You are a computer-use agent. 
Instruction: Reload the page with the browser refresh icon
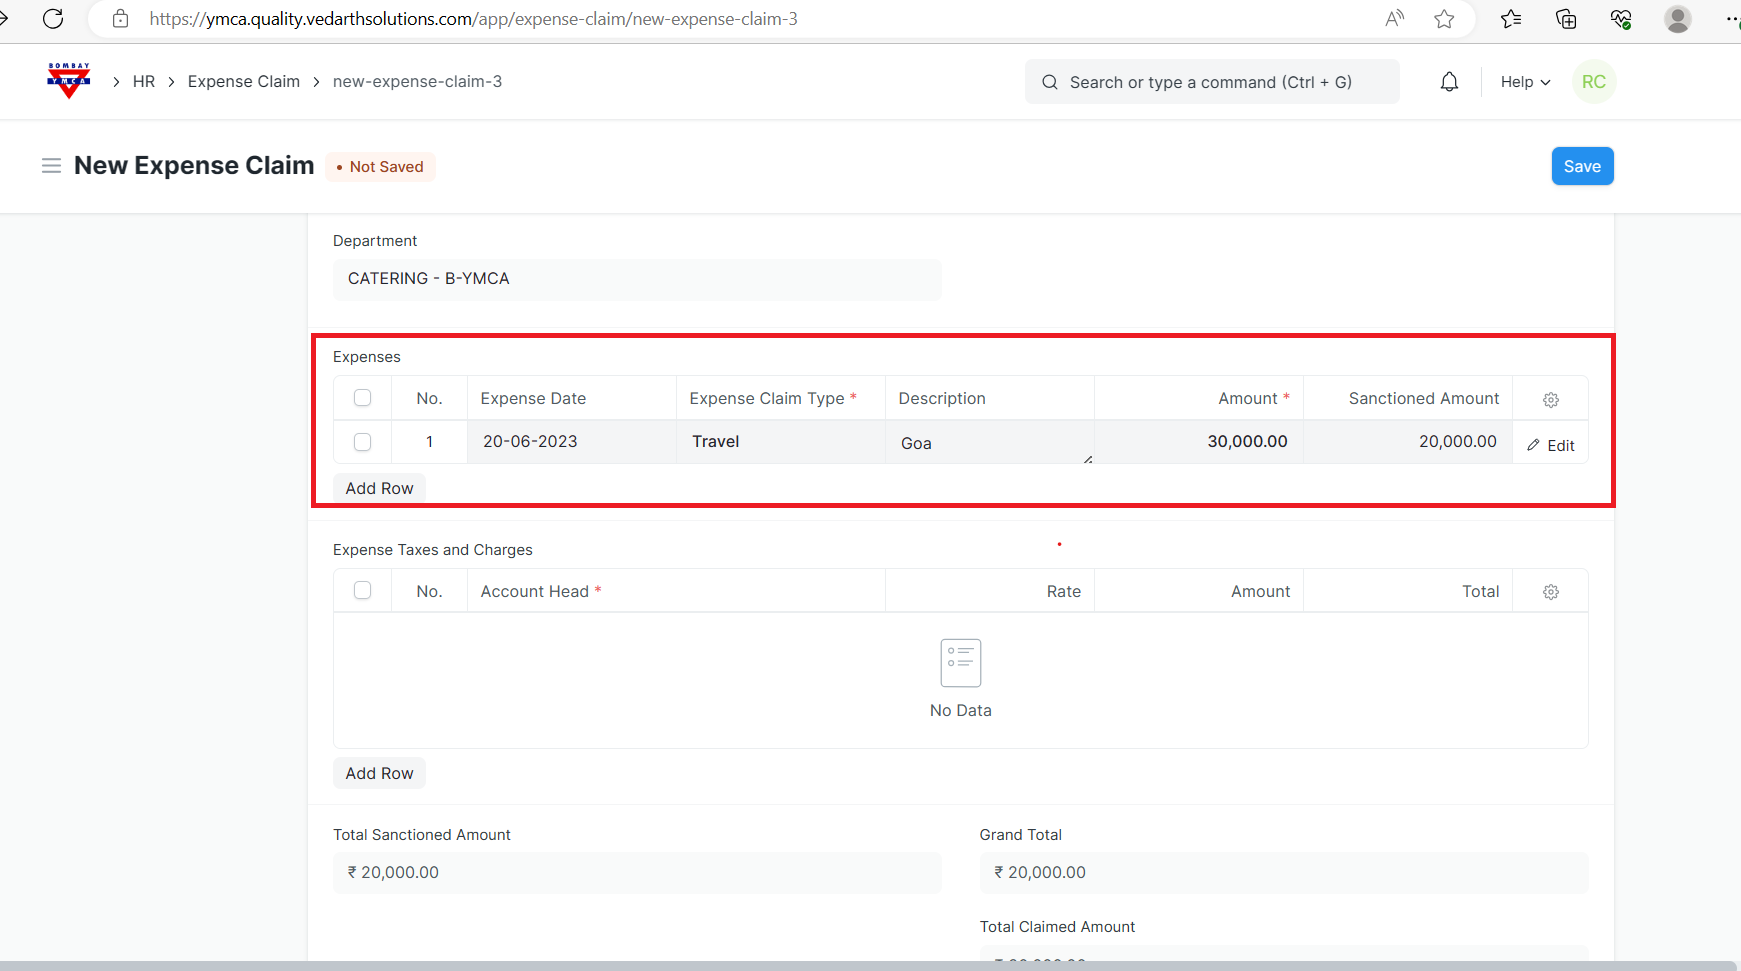point(53,19)
